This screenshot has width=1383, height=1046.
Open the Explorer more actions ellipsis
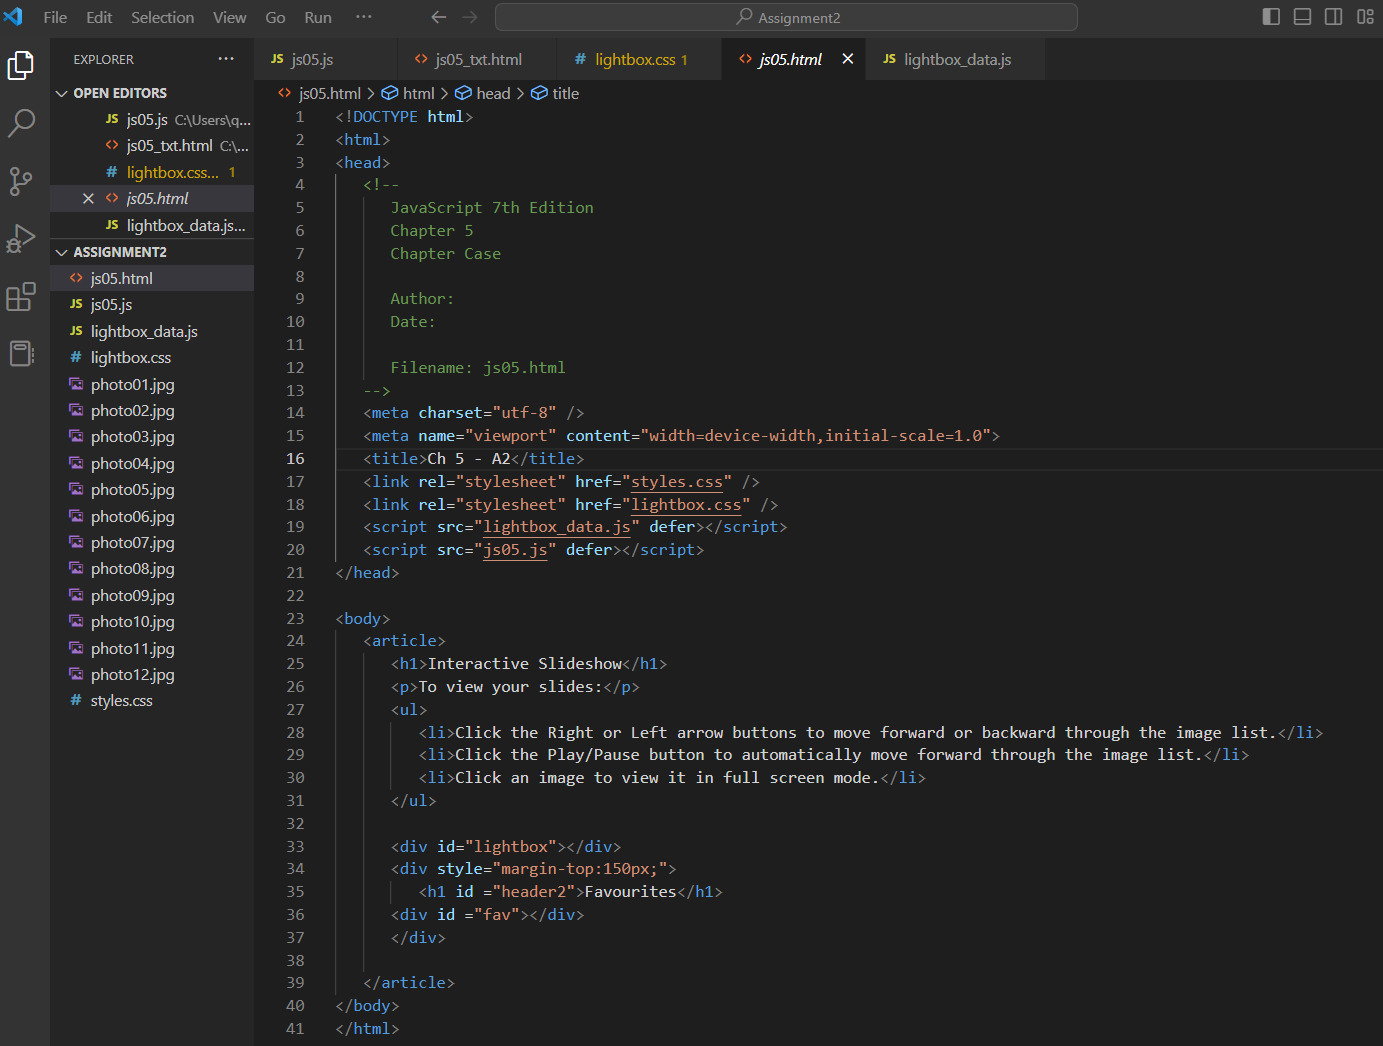[x=226, y=59]
